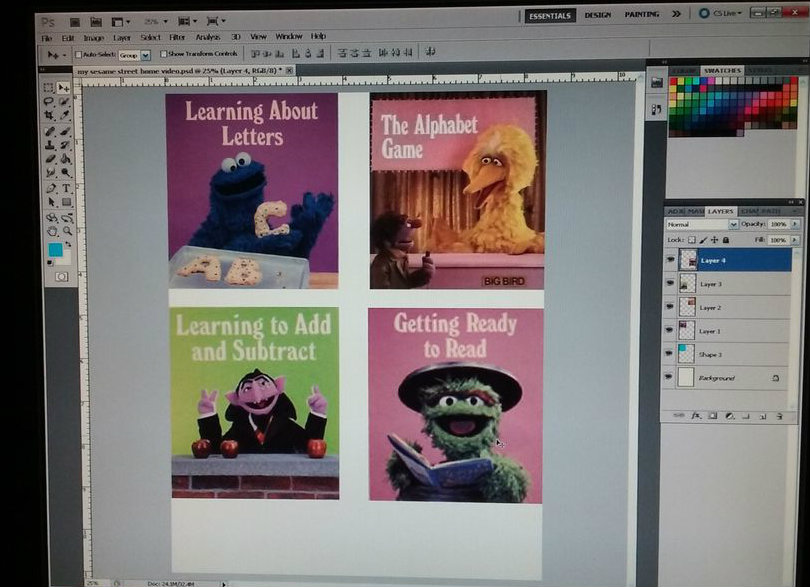Screen dimensions: 810x587
Task: Open the Screen Mode dropdown
Action: pyautogui.click(x=216, y=21)
